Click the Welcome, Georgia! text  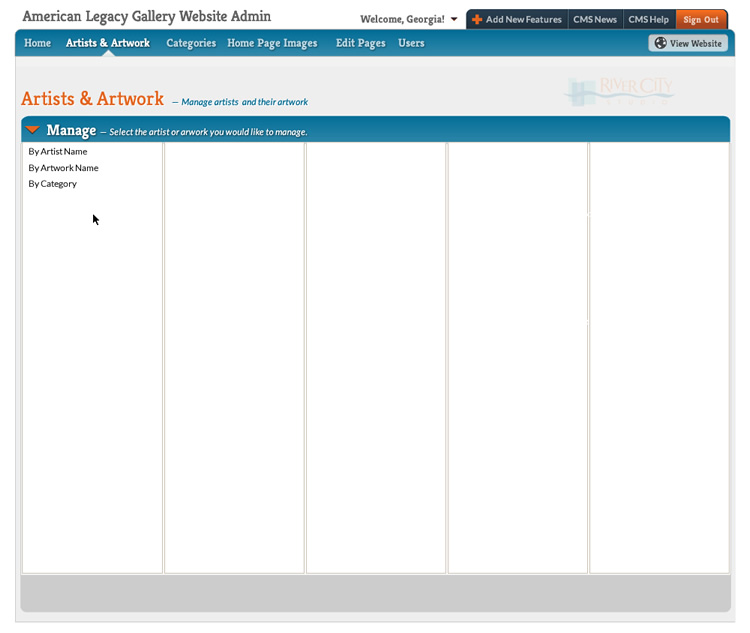pos(402,20)
